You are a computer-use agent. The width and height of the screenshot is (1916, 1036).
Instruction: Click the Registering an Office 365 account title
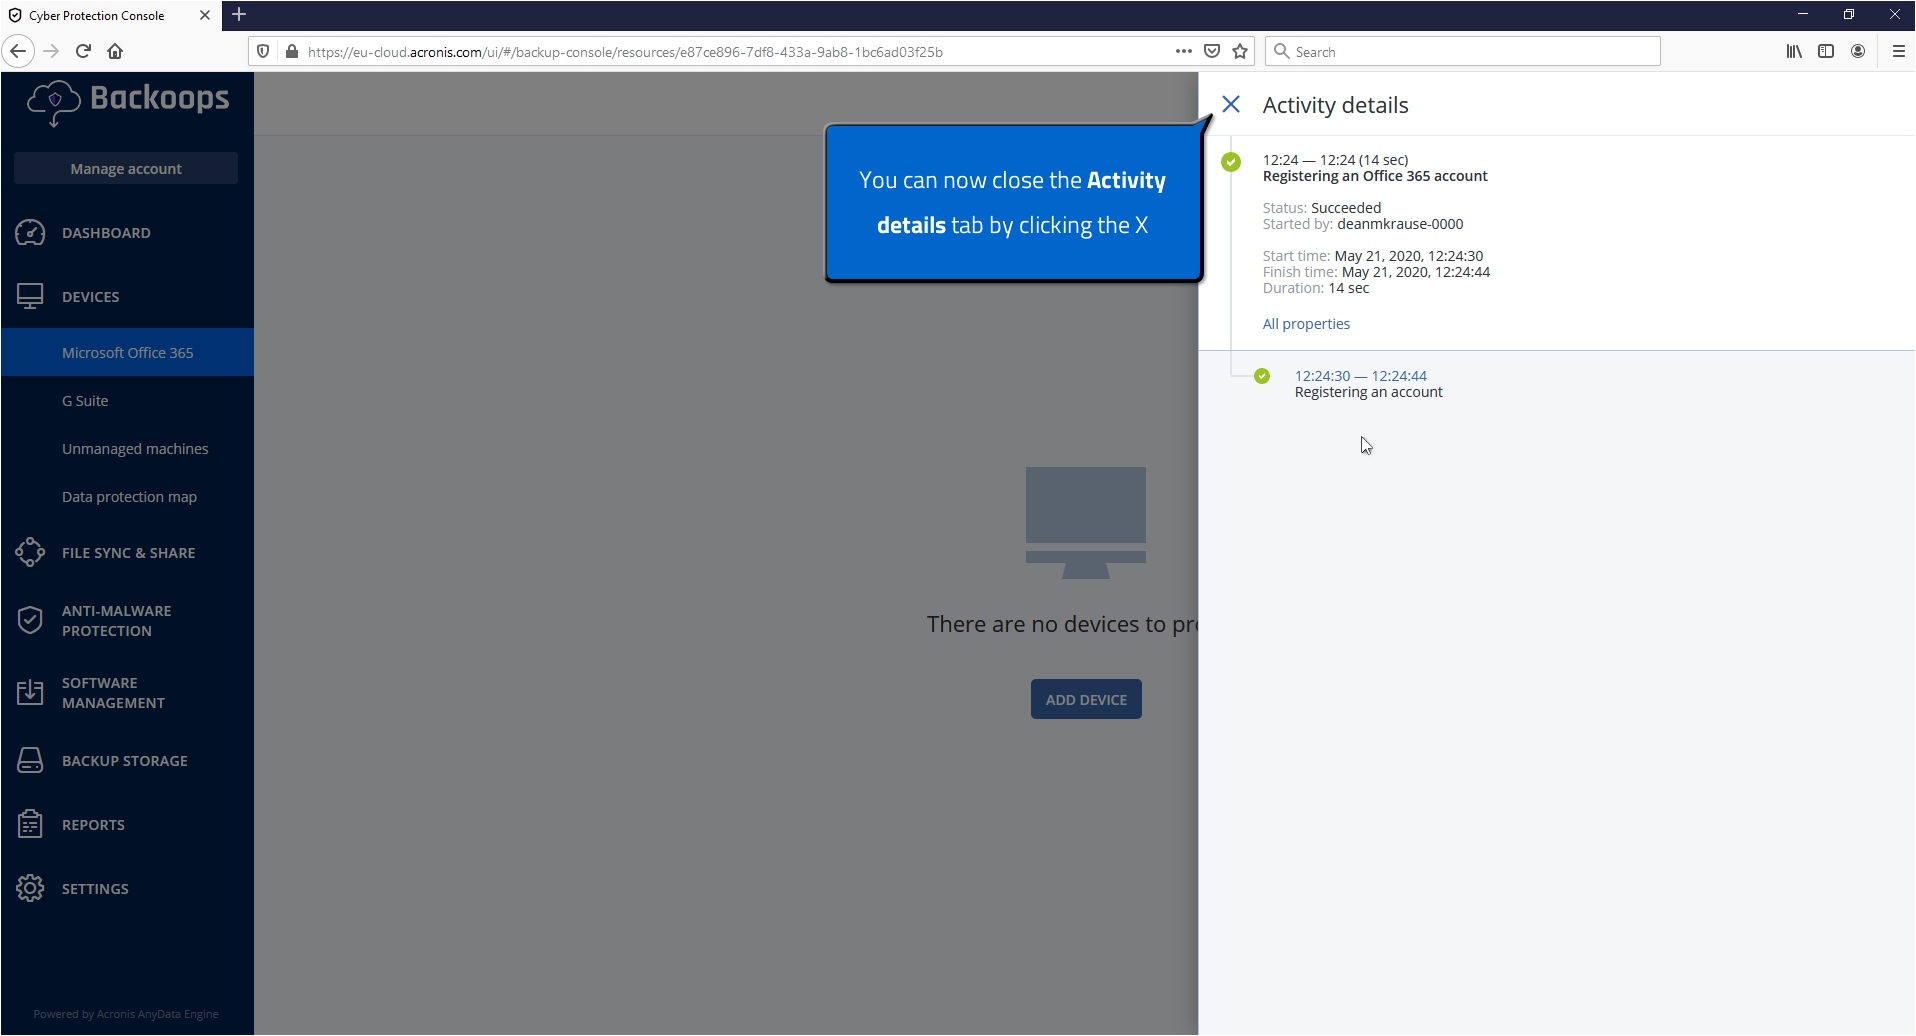[1375, 176]
